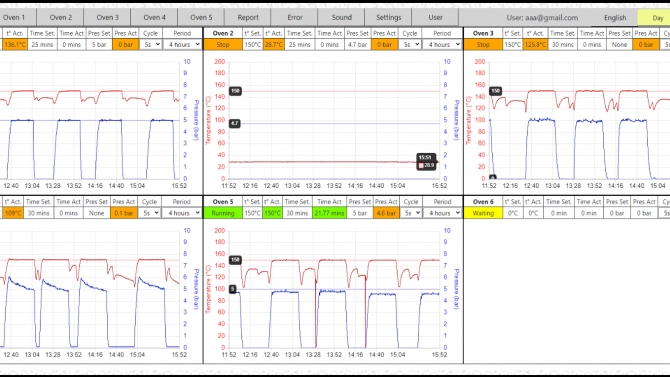Click the Oven 2 panel title
The image size is (670, 377).
click(x=223, y=33)
